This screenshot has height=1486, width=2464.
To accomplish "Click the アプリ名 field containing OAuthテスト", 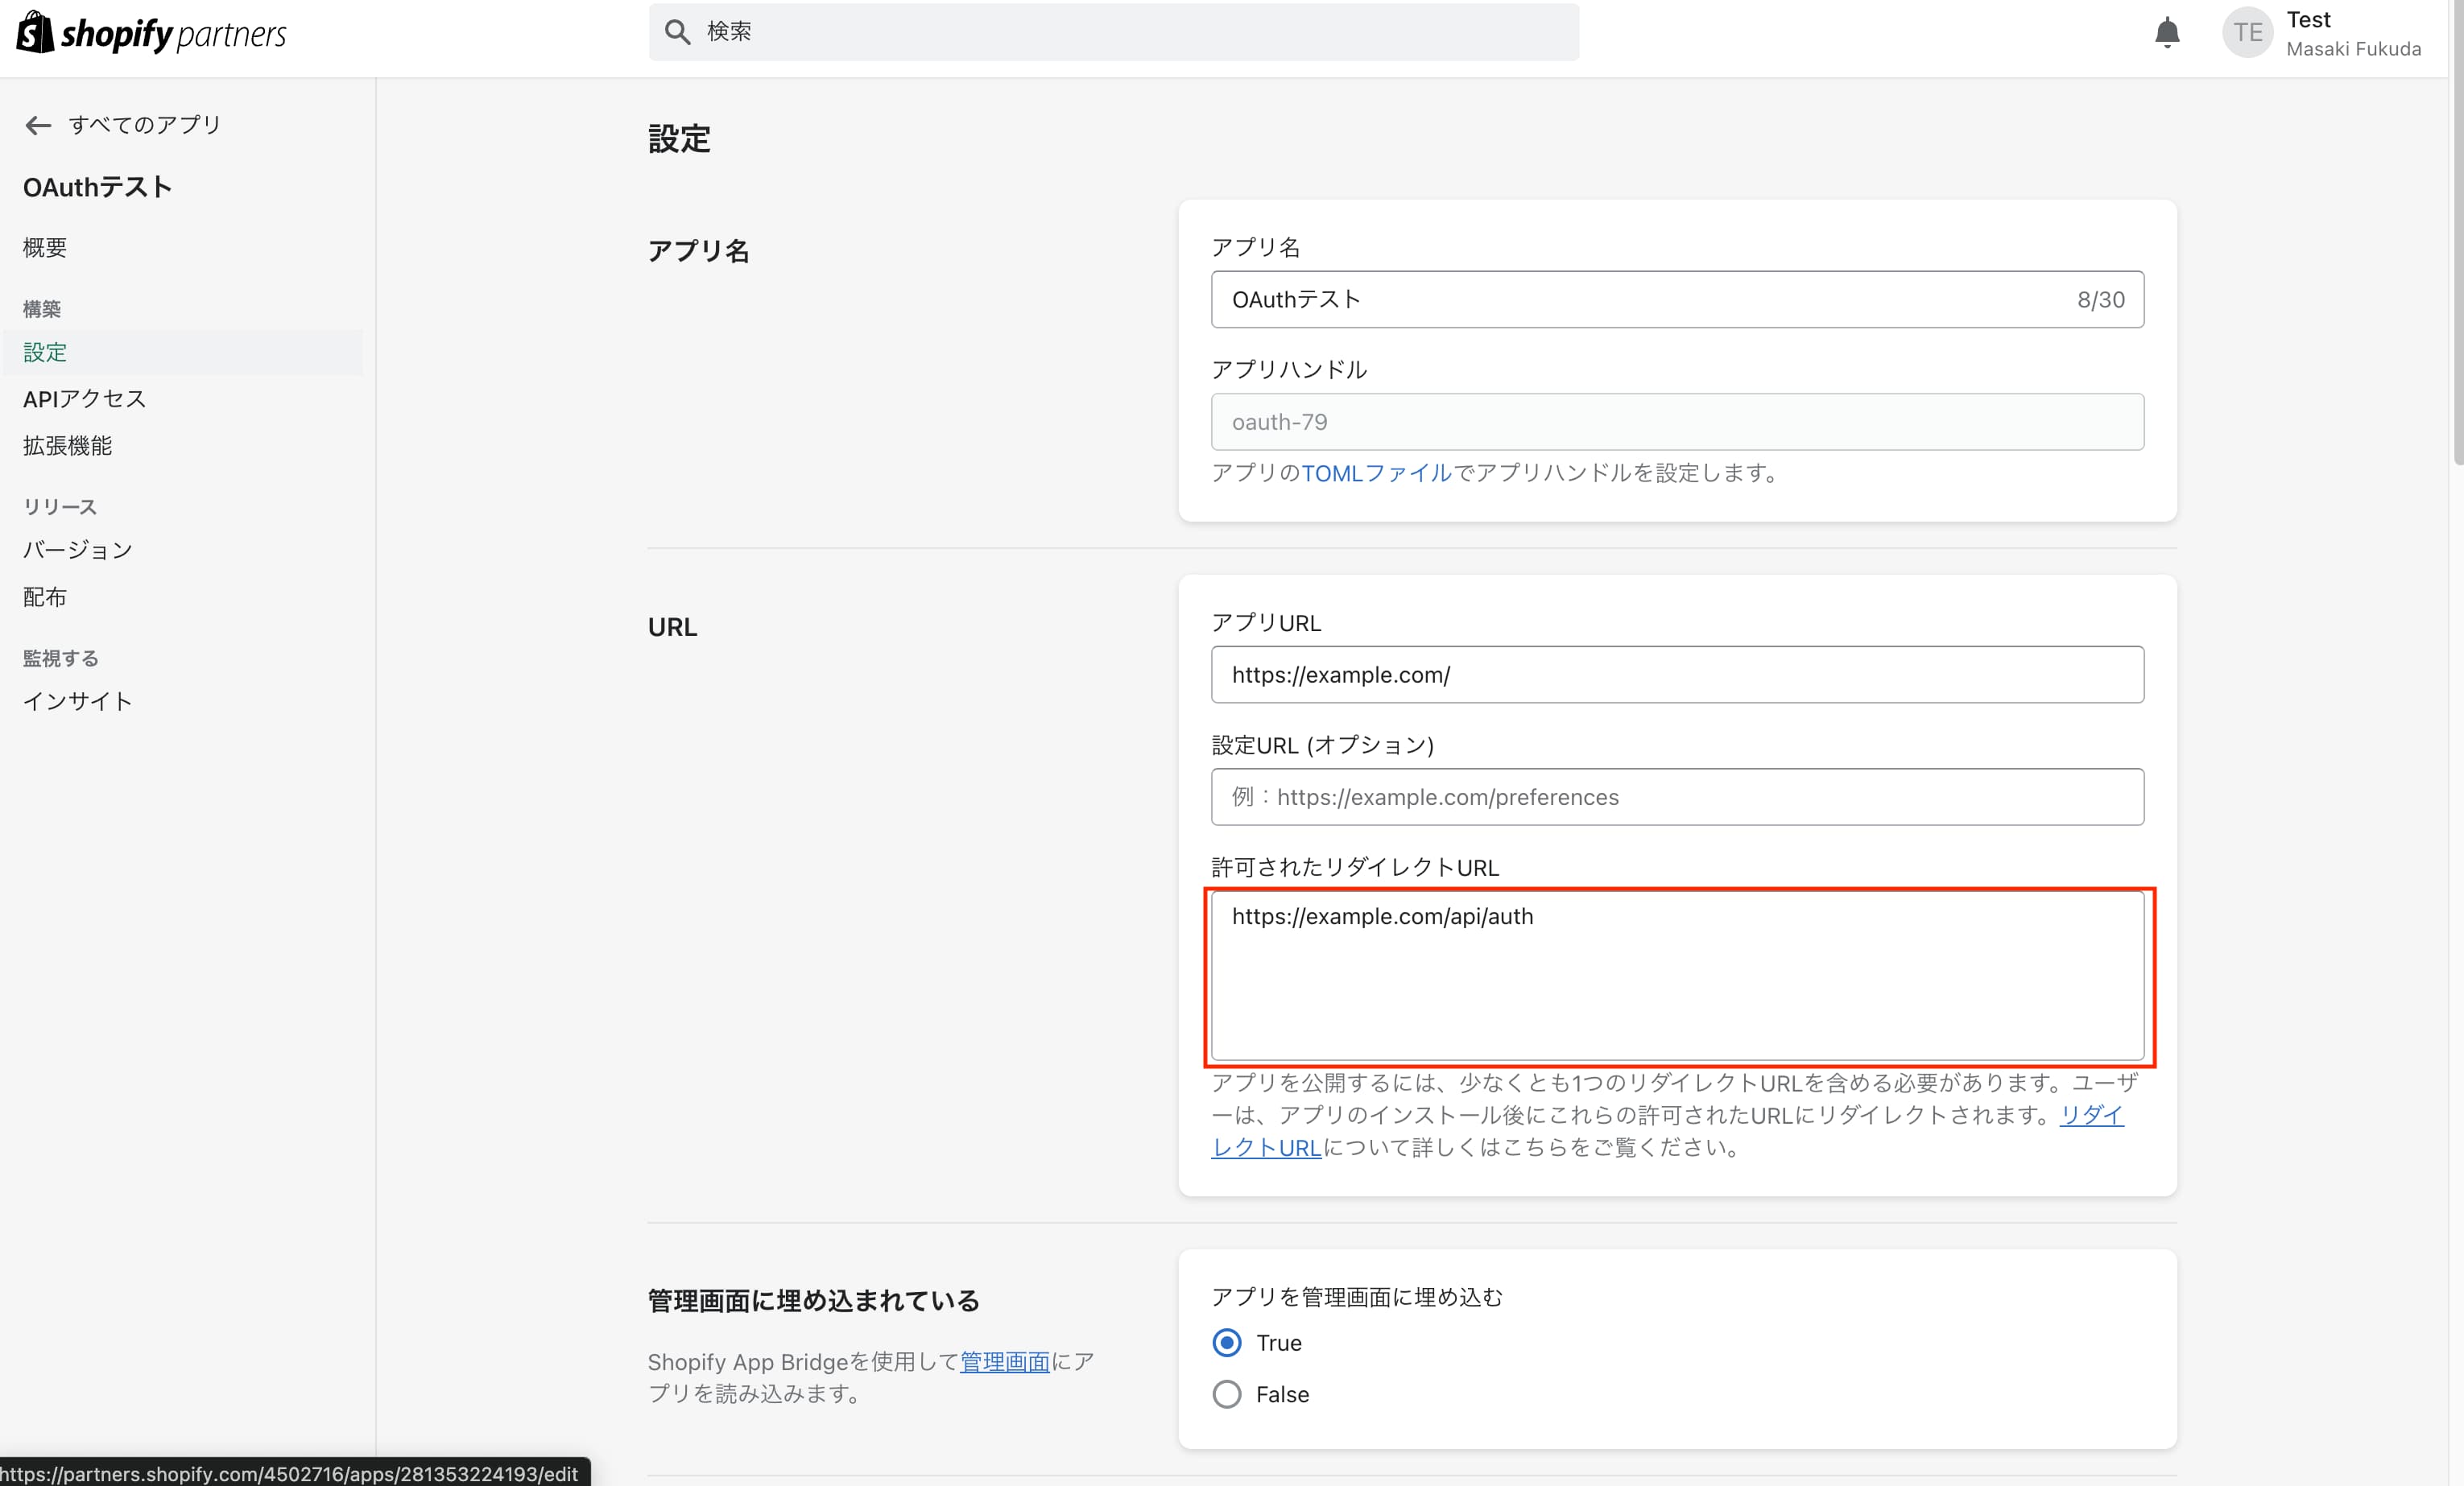I will tap(1677, 299).
